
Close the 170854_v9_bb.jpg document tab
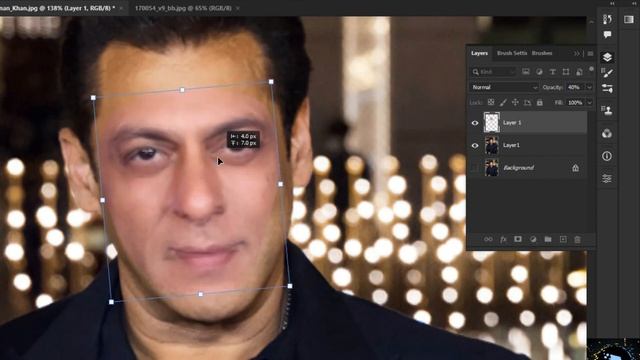tap(238, 8)
